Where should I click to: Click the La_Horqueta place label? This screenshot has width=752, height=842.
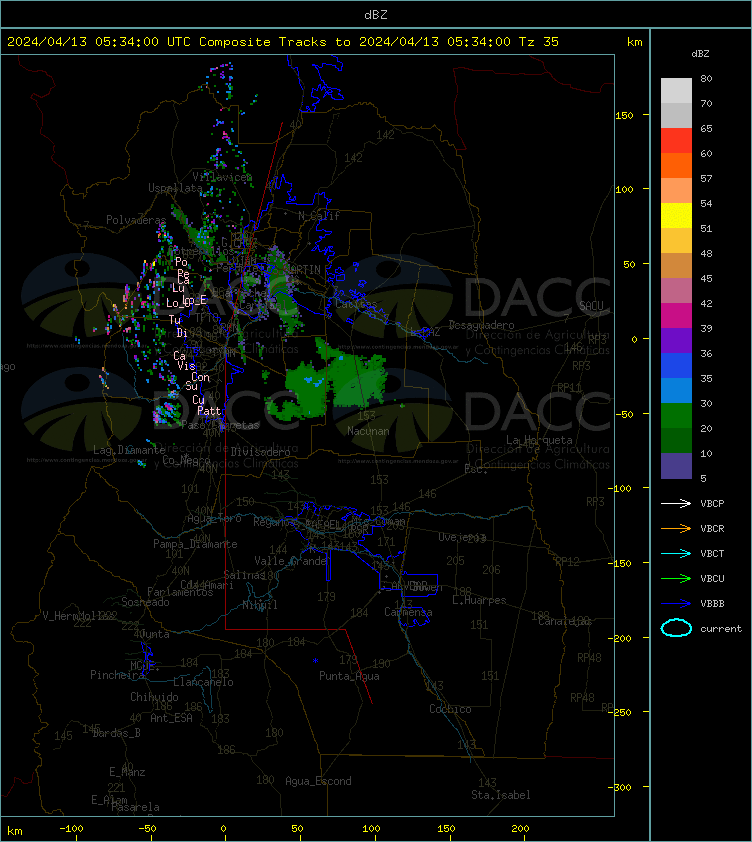[x=539, y=440]
